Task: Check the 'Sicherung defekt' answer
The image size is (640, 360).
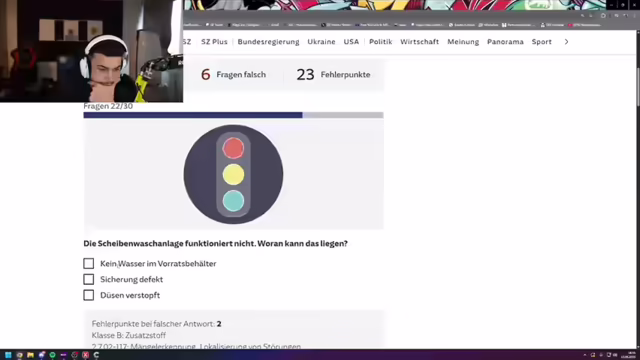Action: pos(89,279)
